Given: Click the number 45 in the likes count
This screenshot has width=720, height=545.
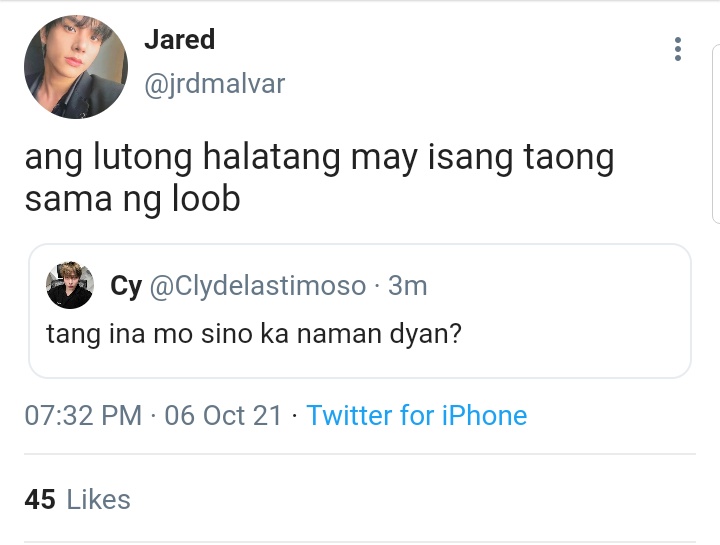Looking at the screenshot, I should [x=40, y=499].
